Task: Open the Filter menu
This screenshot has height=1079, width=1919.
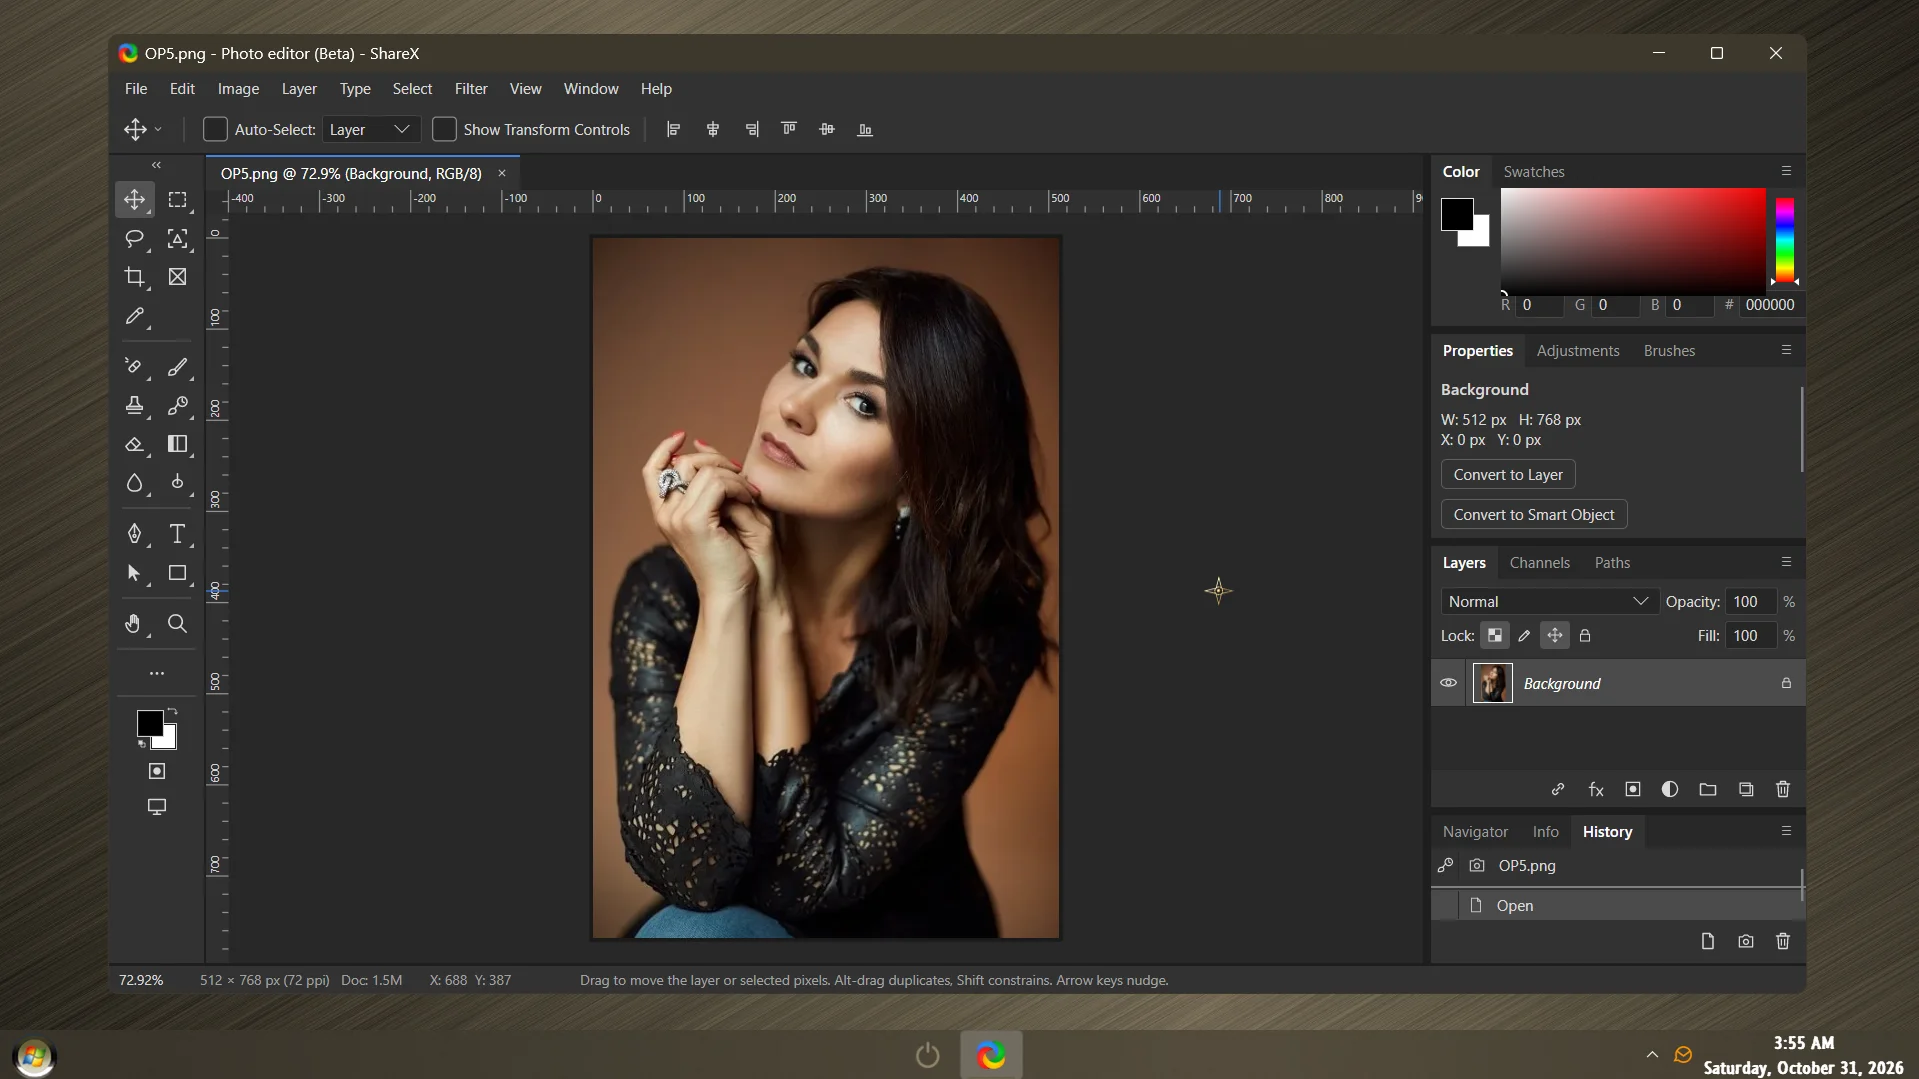Action: point(471,88)
